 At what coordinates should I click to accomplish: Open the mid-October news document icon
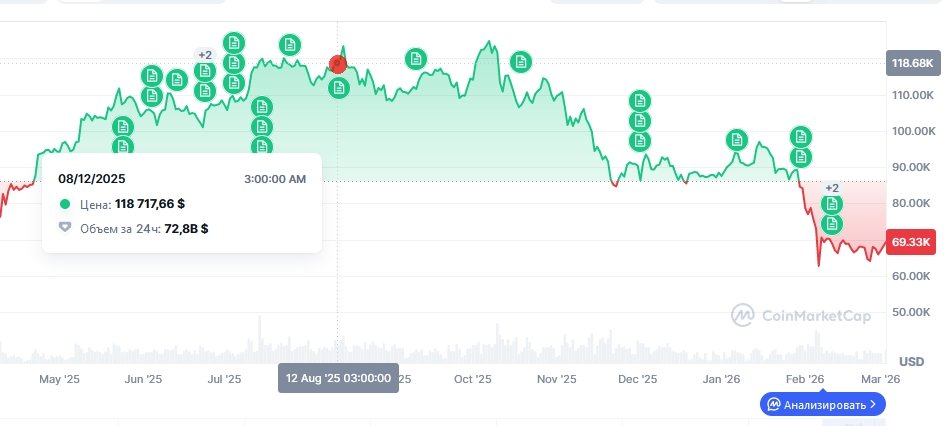click(520, 62)
